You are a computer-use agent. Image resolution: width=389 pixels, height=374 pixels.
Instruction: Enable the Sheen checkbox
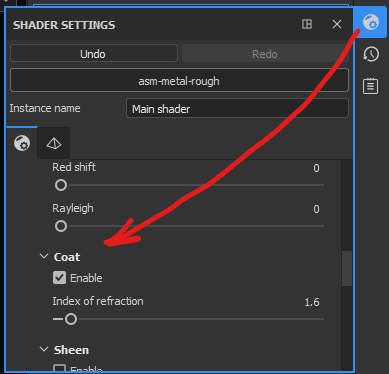point(59,368)
